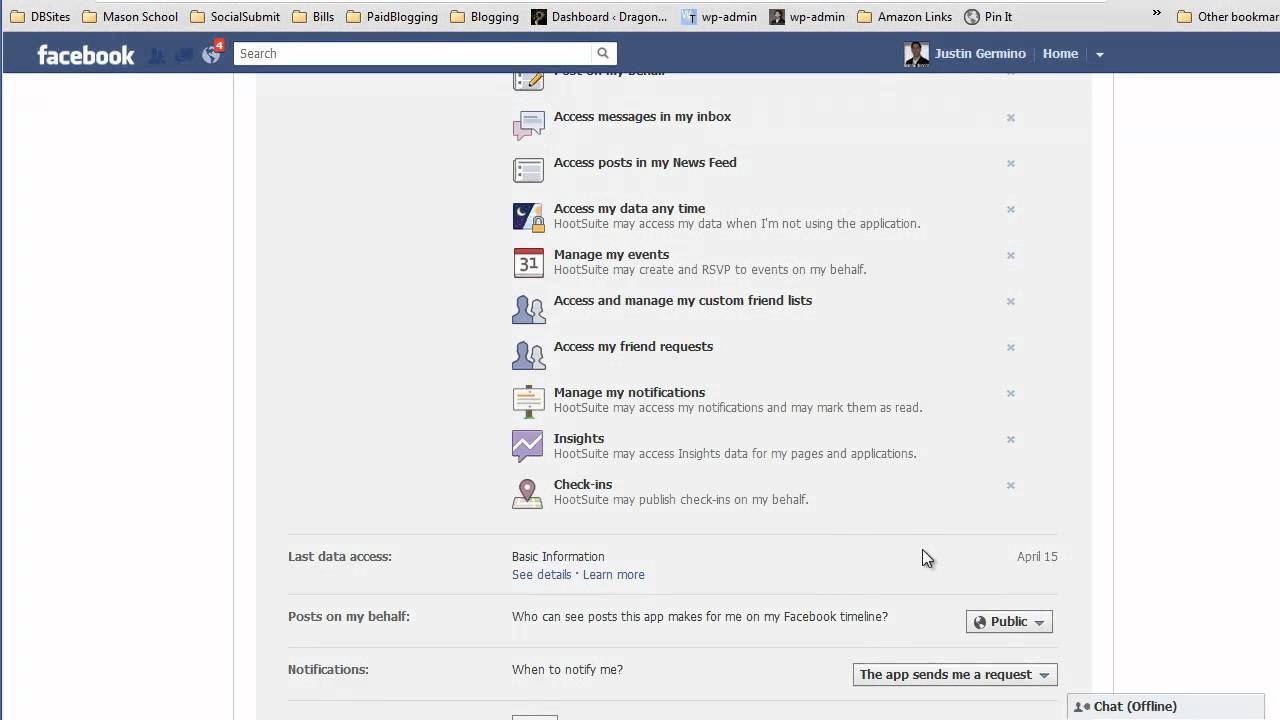Open the Chat (Offline) bar

(1166, 707)
